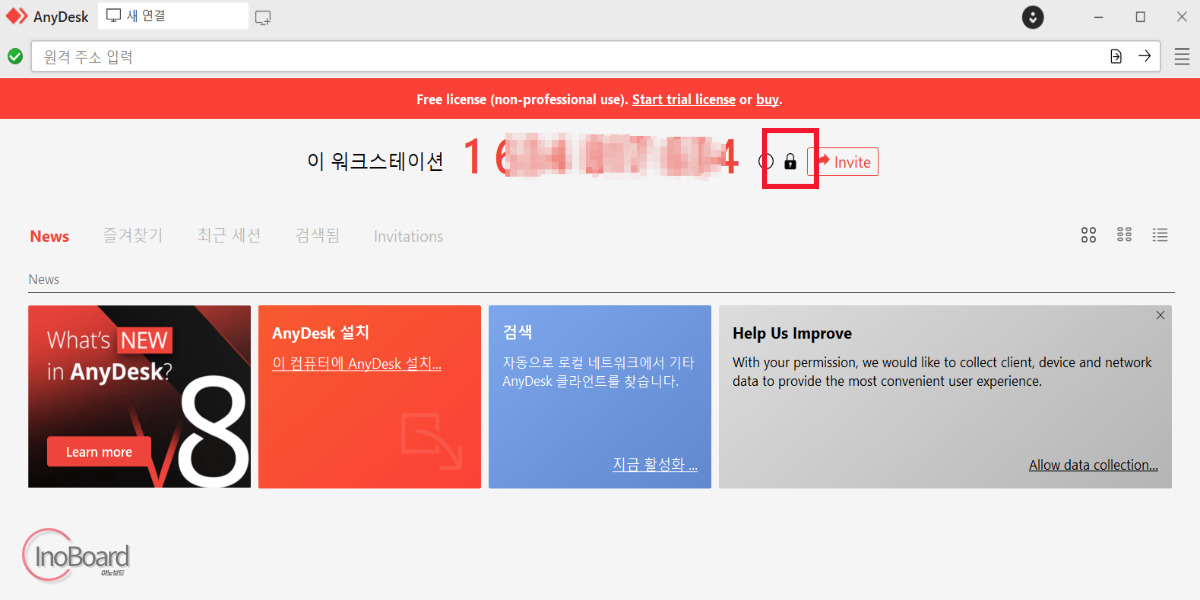
Task: Click the green connection status checkmark
Action: click(15, 56)
